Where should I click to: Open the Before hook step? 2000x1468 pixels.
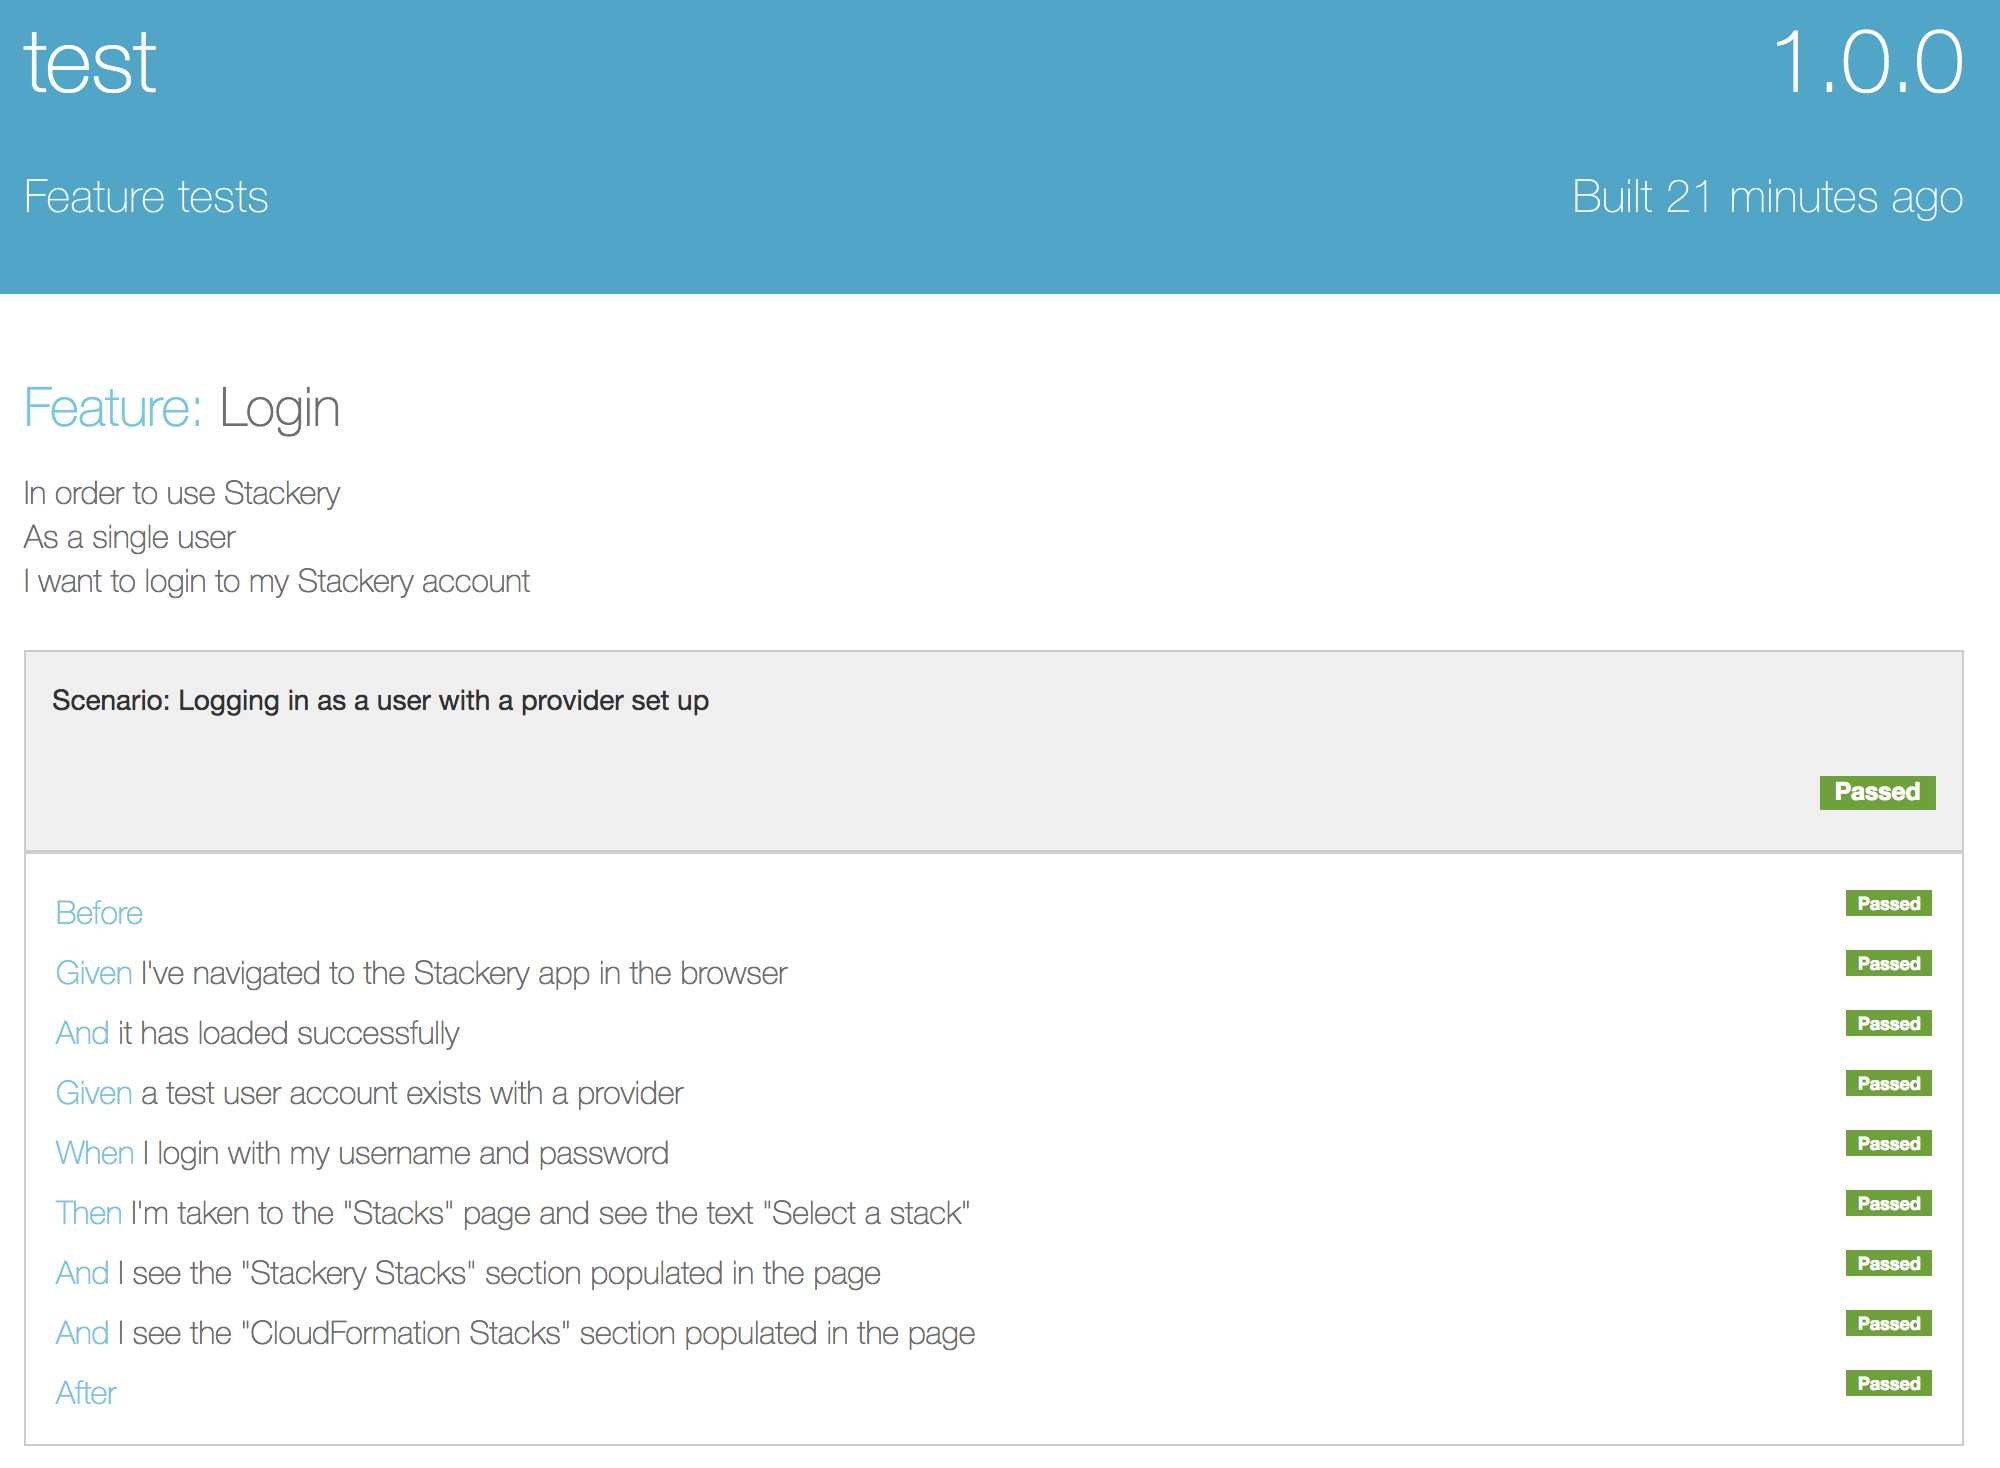[99, 913]
